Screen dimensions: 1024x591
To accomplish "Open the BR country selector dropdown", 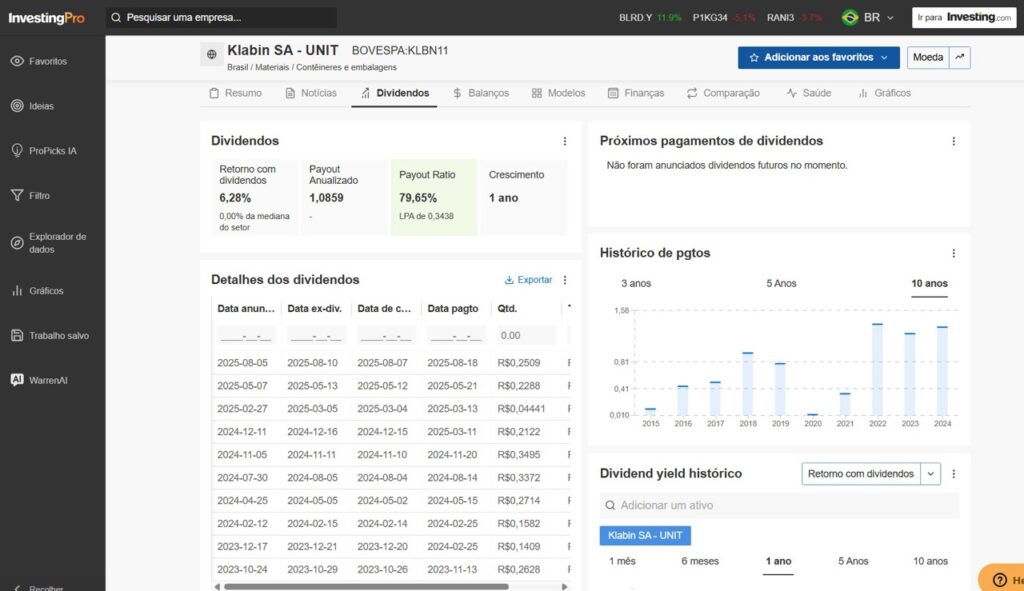I will 867,18.
